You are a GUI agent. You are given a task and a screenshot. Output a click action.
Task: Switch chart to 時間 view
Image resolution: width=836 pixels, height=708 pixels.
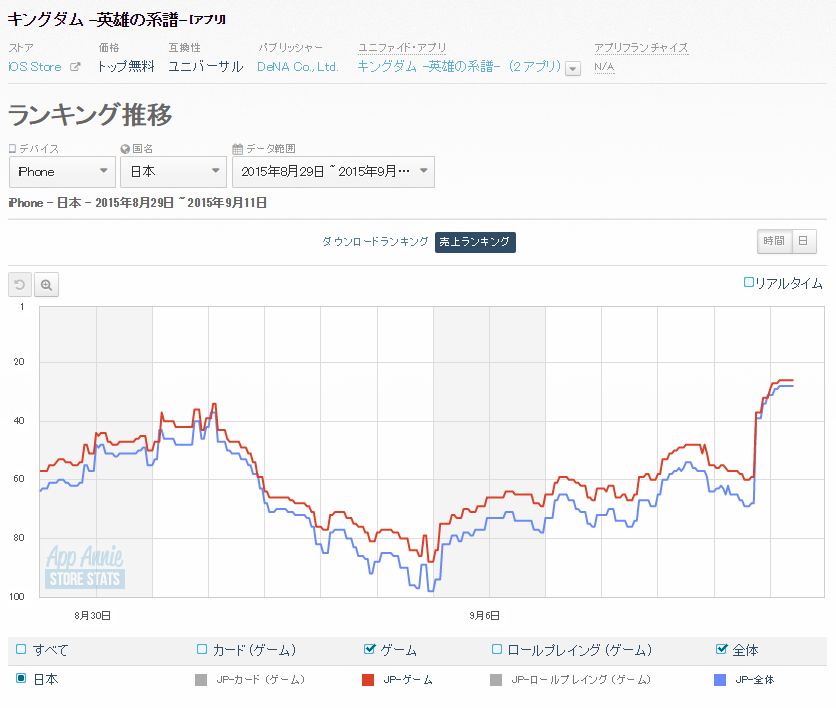(774, 241)
